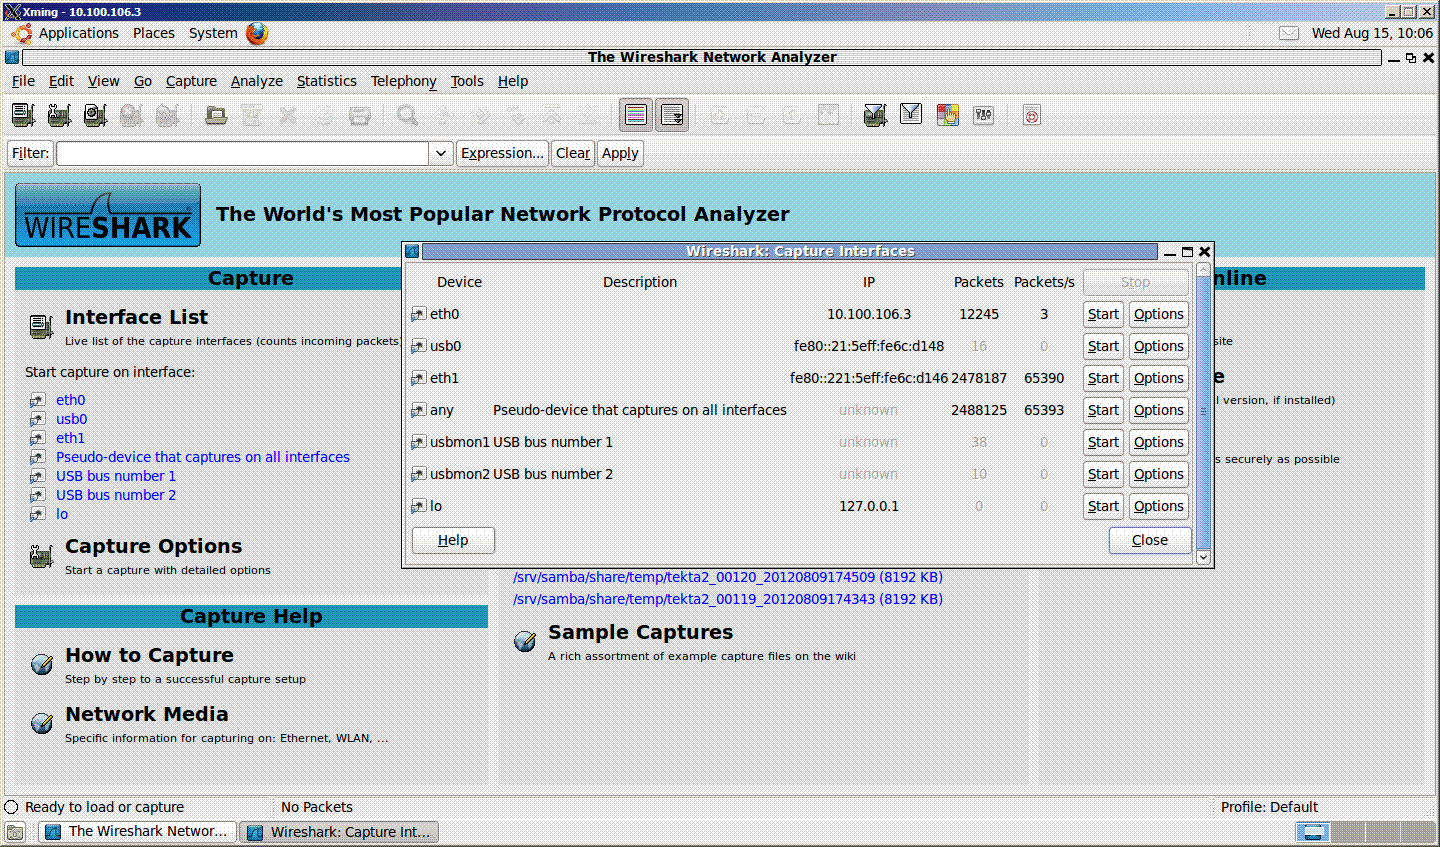
Task: Start capture on 'any' pseudo-device
Action: coord(1103,410)
